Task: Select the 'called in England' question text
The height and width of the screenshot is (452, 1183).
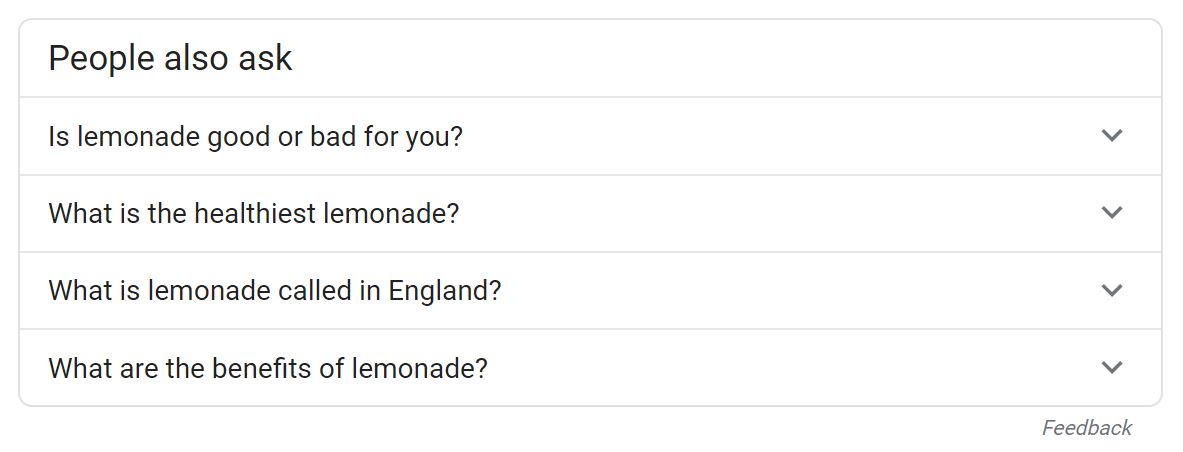Action: (275, 291)
